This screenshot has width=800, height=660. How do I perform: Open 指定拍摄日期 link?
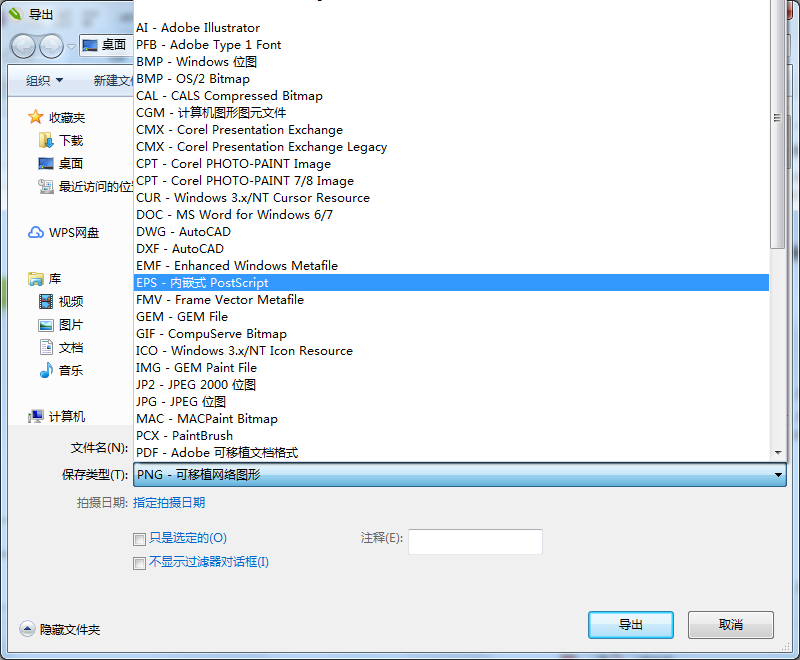click(x=169, y=503)
